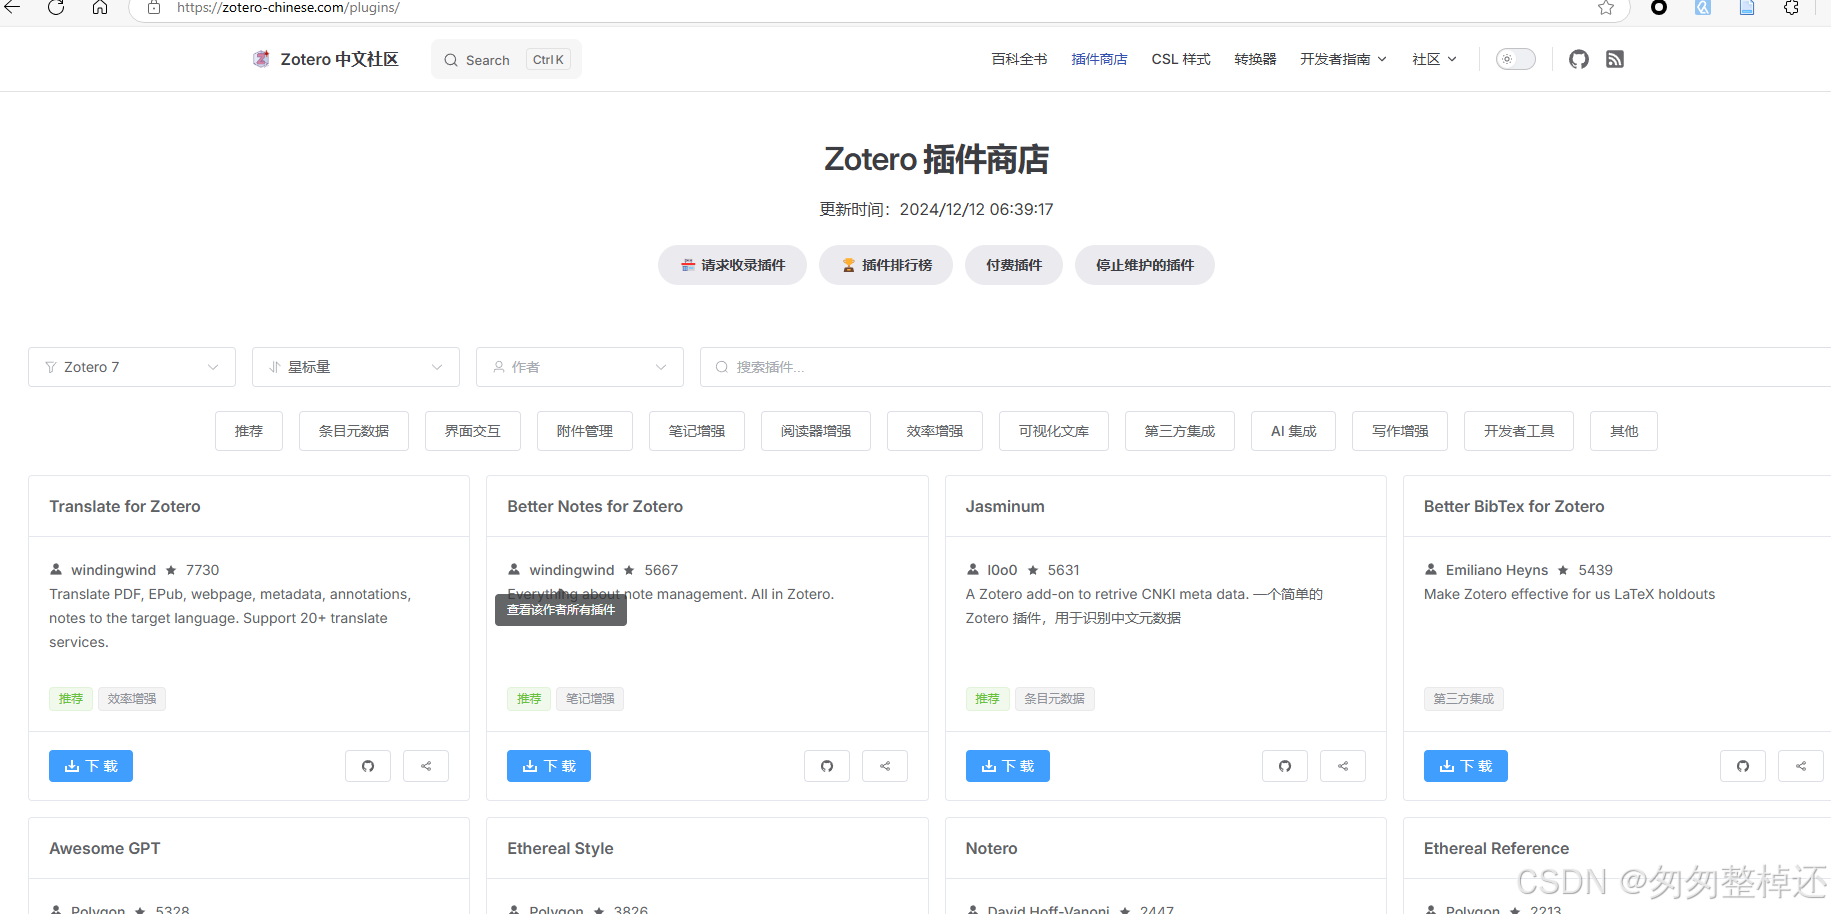Viewport: 1831px width, 914px height.
Task: Open 转换器 in the top navigation
Action: click(1255, 59)
